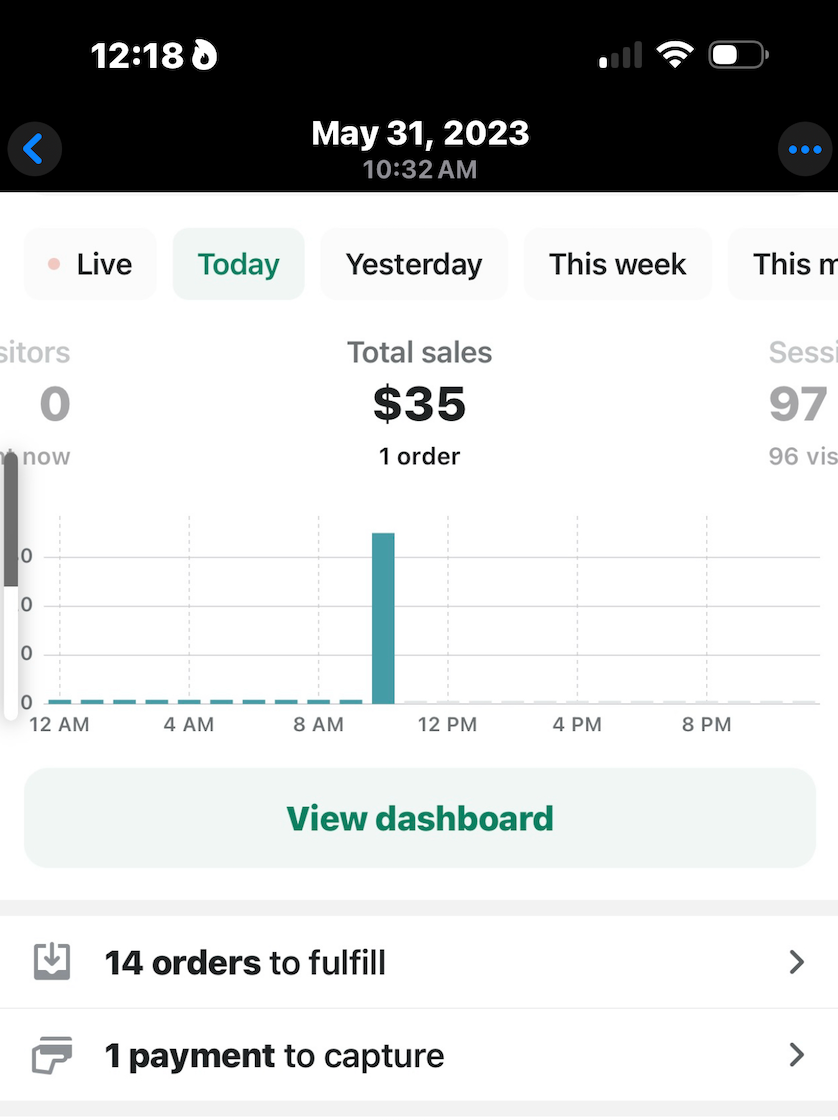
Task: Tap the tall teal sales bar
Action: (x=383, y=618)
